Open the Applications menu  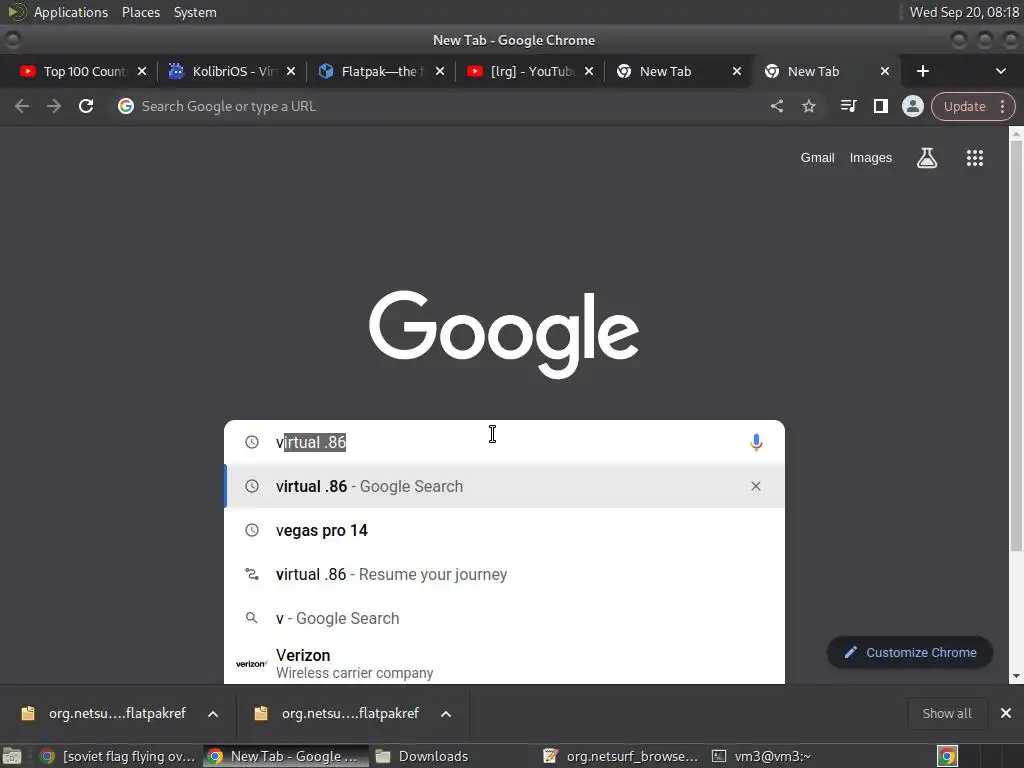click(71, 12)
